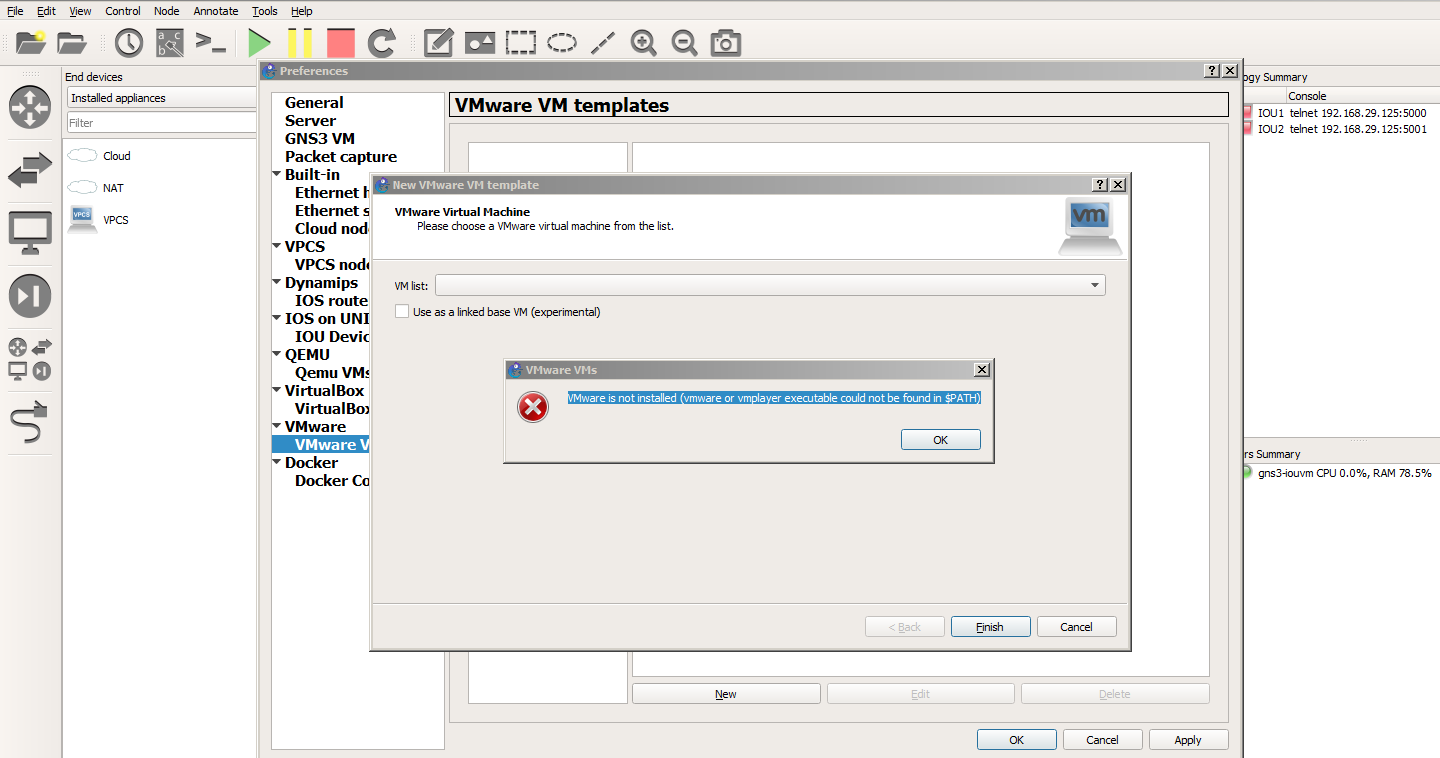Click Finish in the VMware template wizard
This screenshot has height=758, width=1440.
coord(990,627)
